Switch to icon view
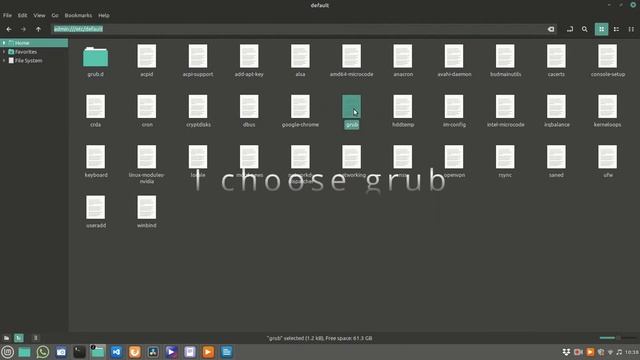The width and height of the screenshot is (640, 360). pos(601,29)
